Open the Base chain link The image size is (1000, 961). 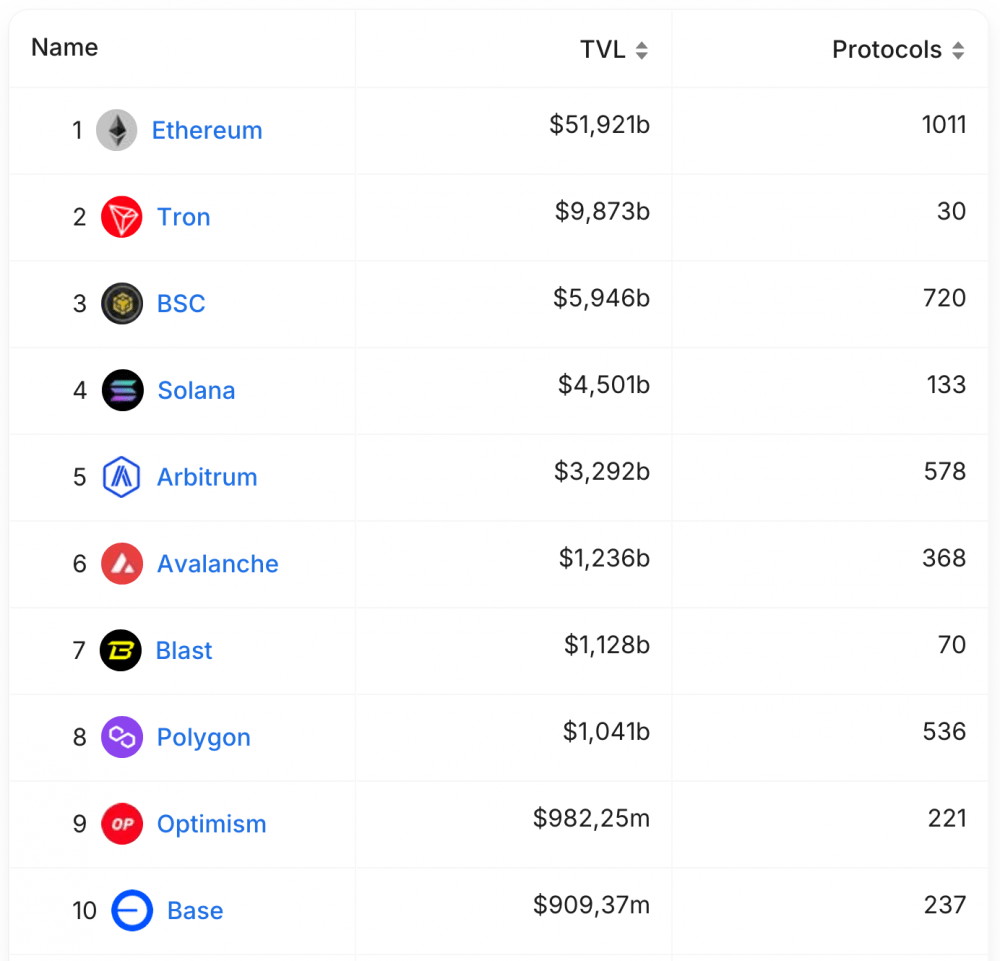click(195, 911)
